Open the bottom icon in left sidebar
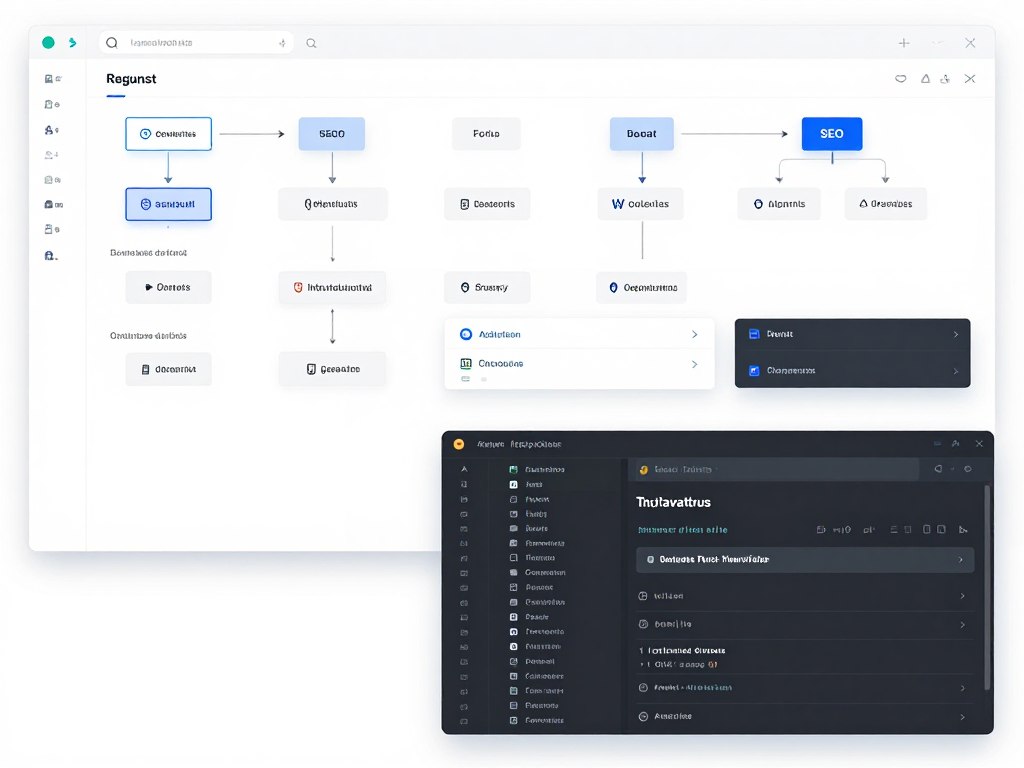 (x=51, y=256)
